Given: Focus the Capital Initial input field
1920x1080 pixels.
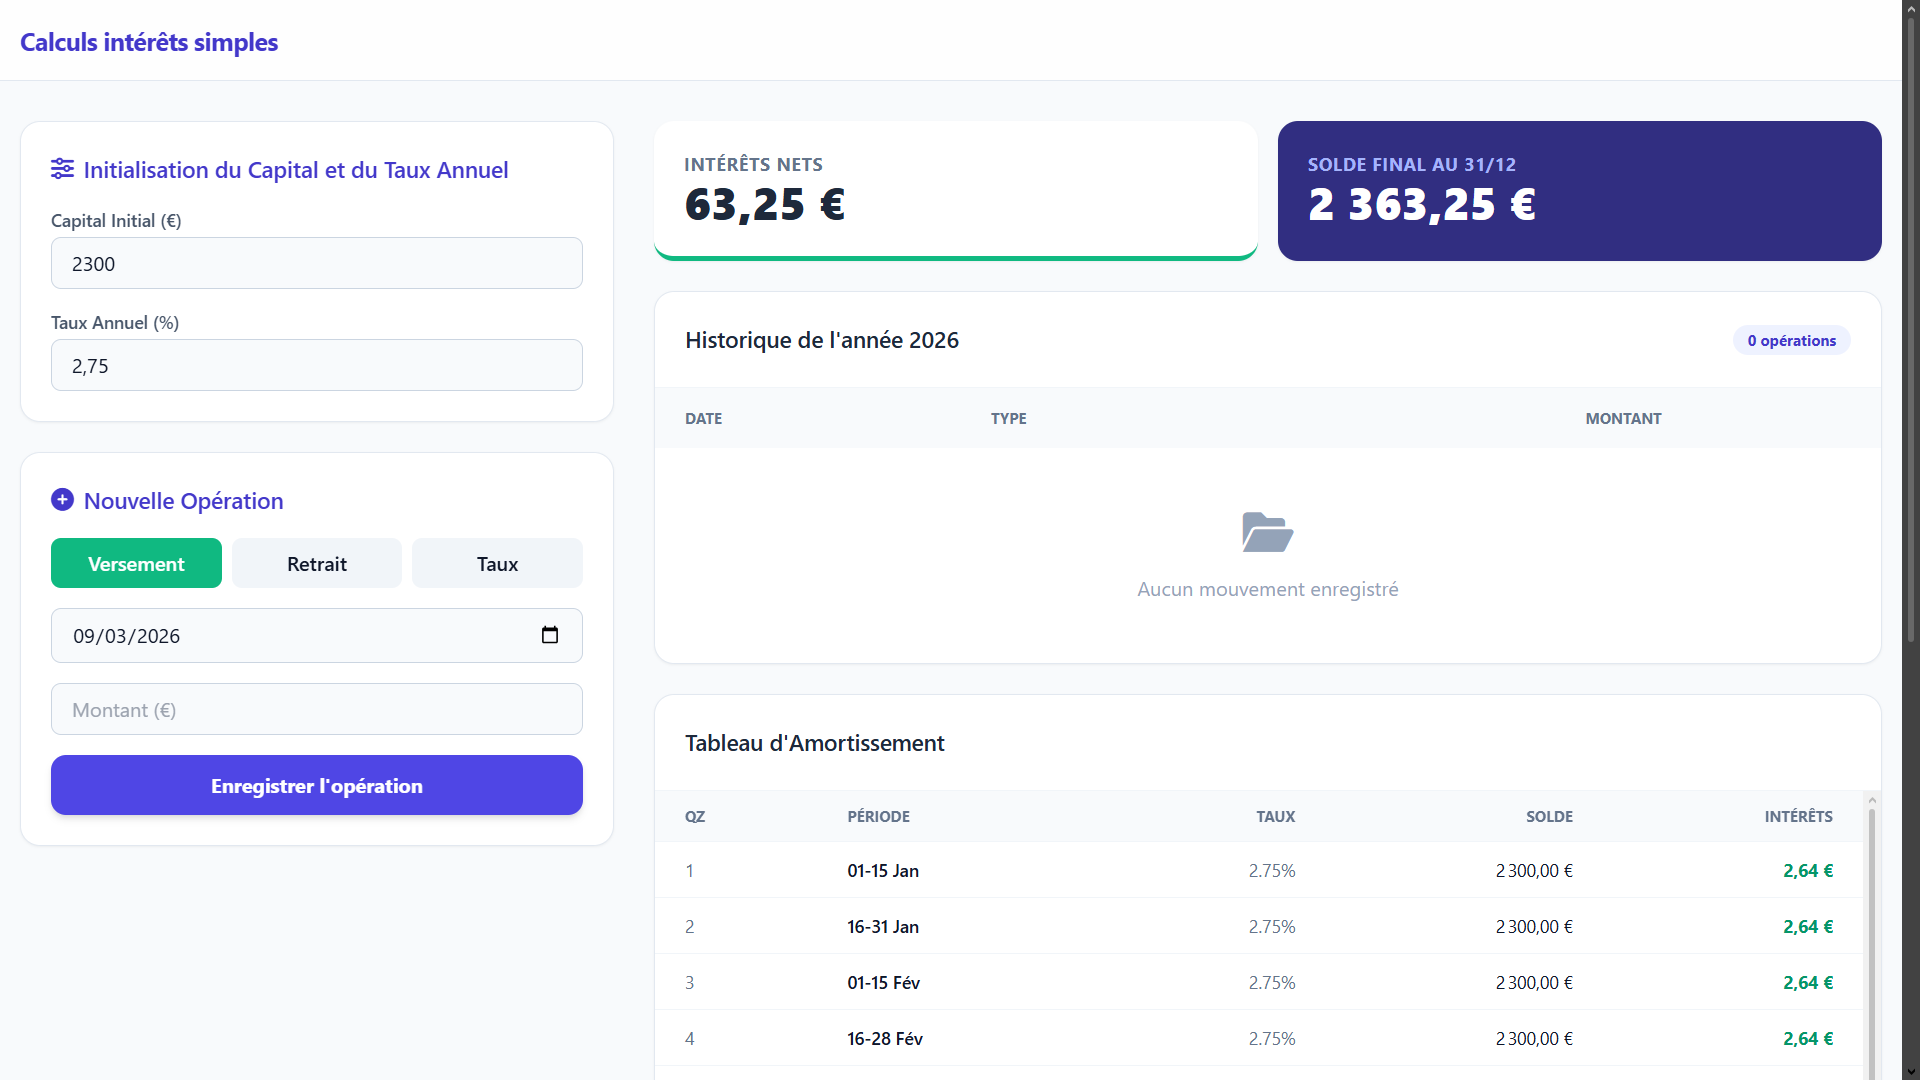Looking at the screenshot, I should tap(317, 264).
